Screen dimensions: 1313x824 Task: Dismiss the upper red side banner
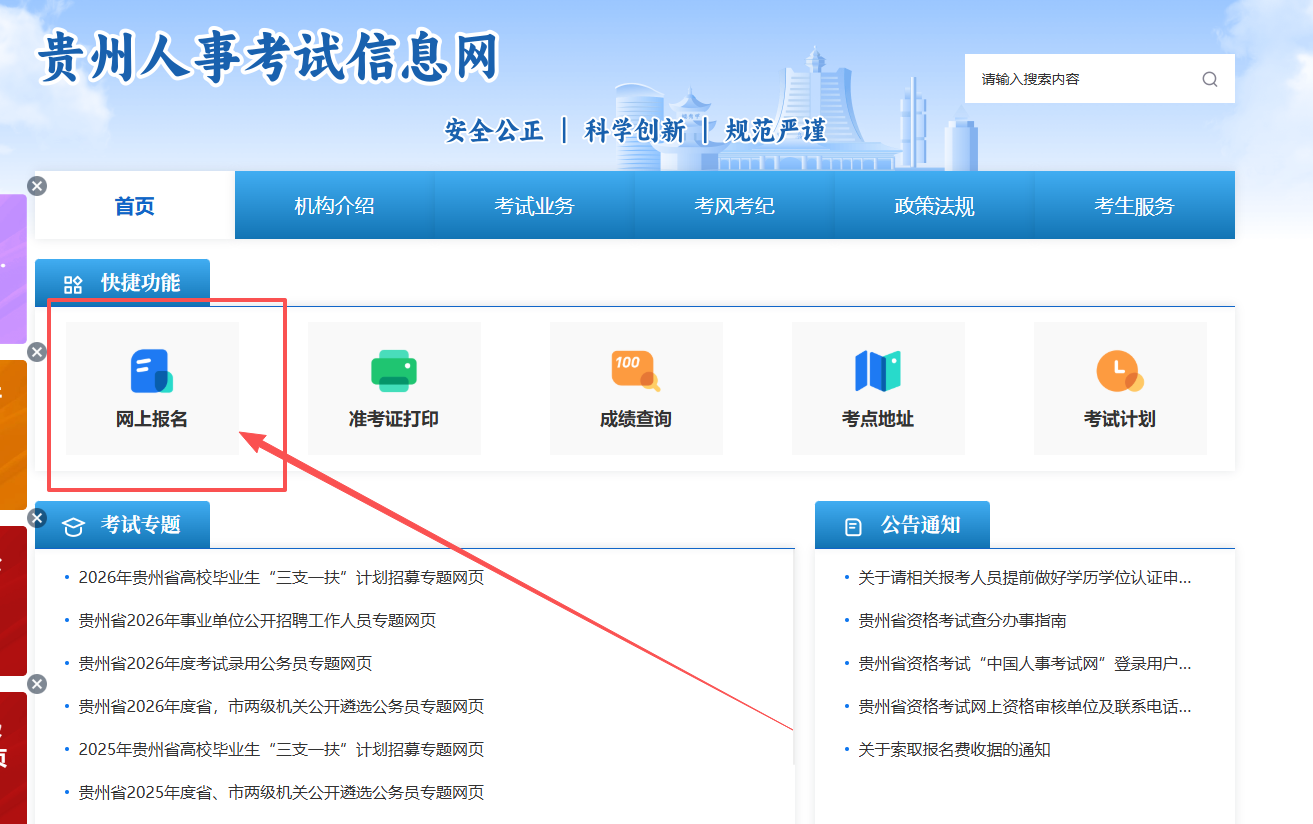pyautogui.click(x=37, y=518)
